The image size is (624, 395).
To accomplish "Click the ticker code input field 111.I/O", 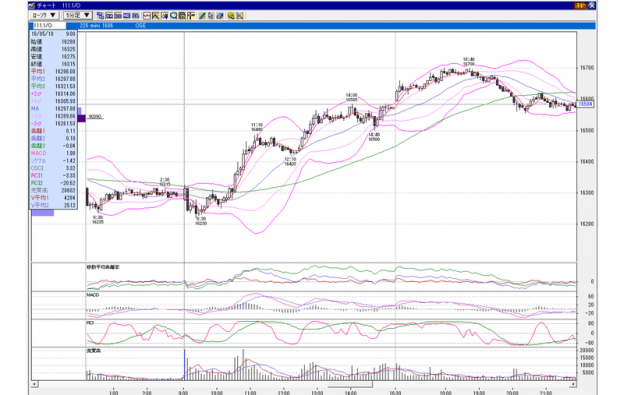I will [x=49, y=25].
